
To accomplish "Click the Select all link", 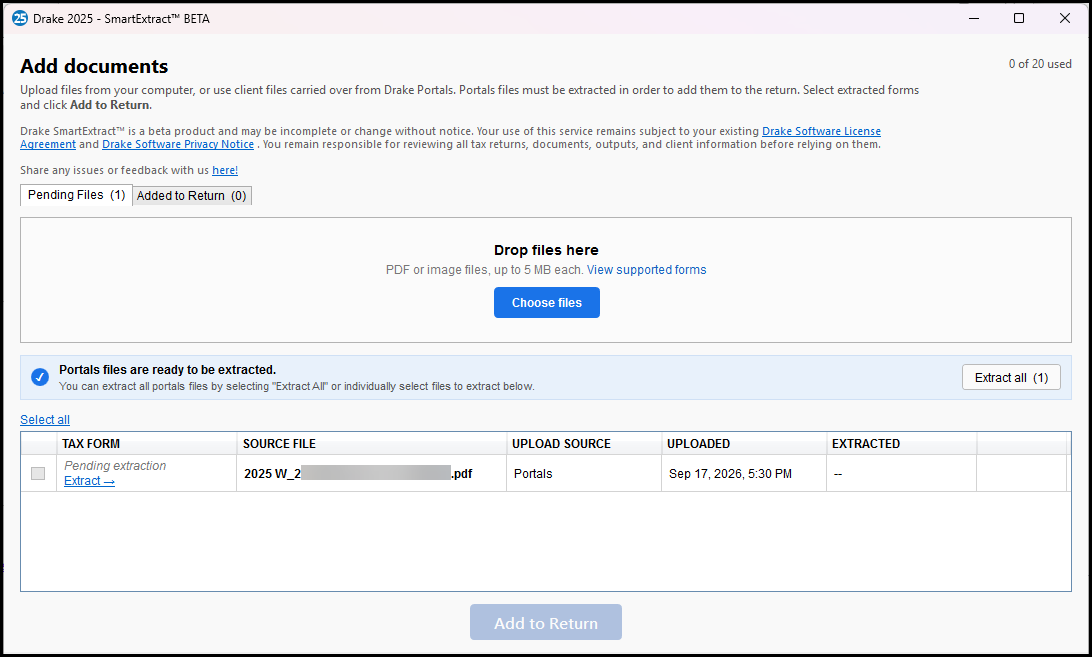I will [45, 419].
